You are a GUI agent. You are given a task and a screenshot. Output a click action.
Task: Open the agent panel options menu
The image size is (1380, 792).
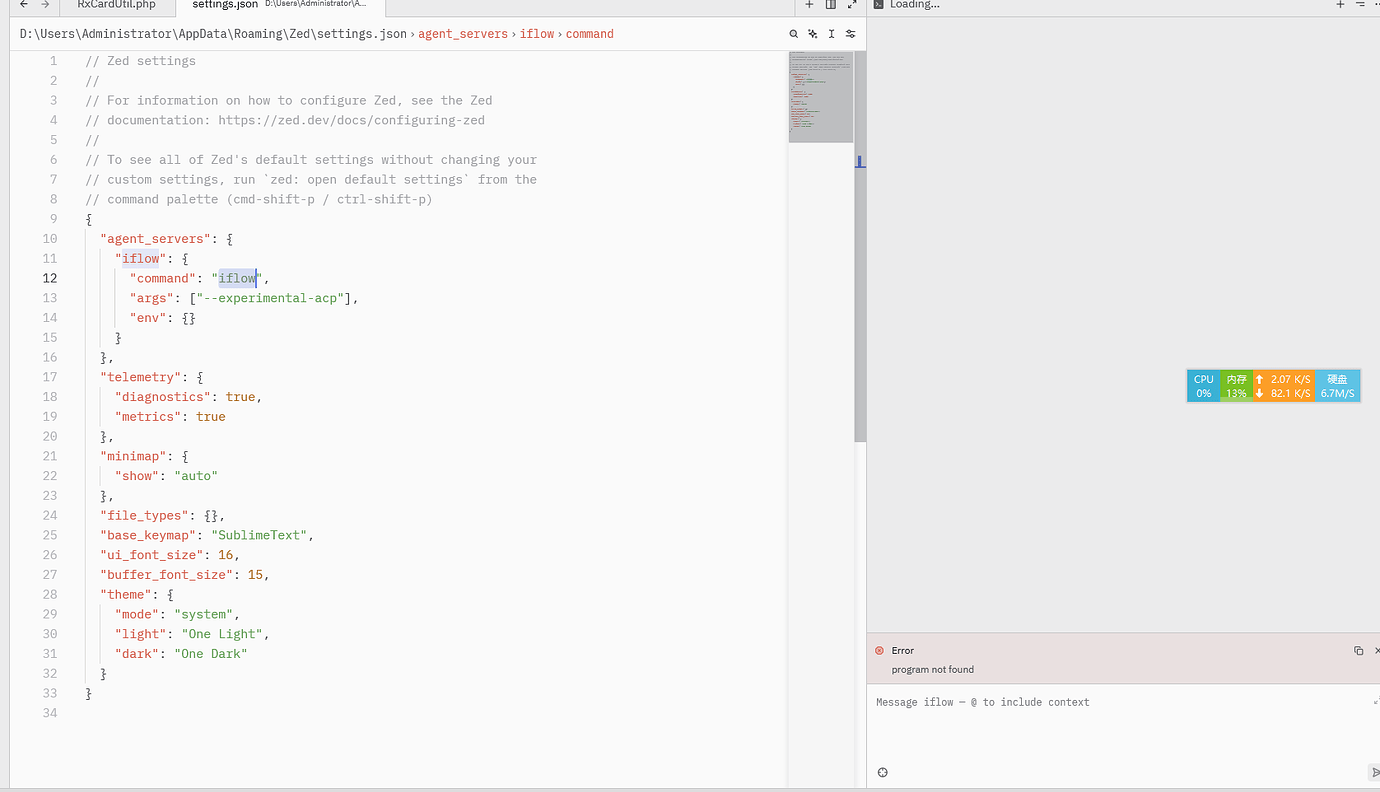(1359, 5)
